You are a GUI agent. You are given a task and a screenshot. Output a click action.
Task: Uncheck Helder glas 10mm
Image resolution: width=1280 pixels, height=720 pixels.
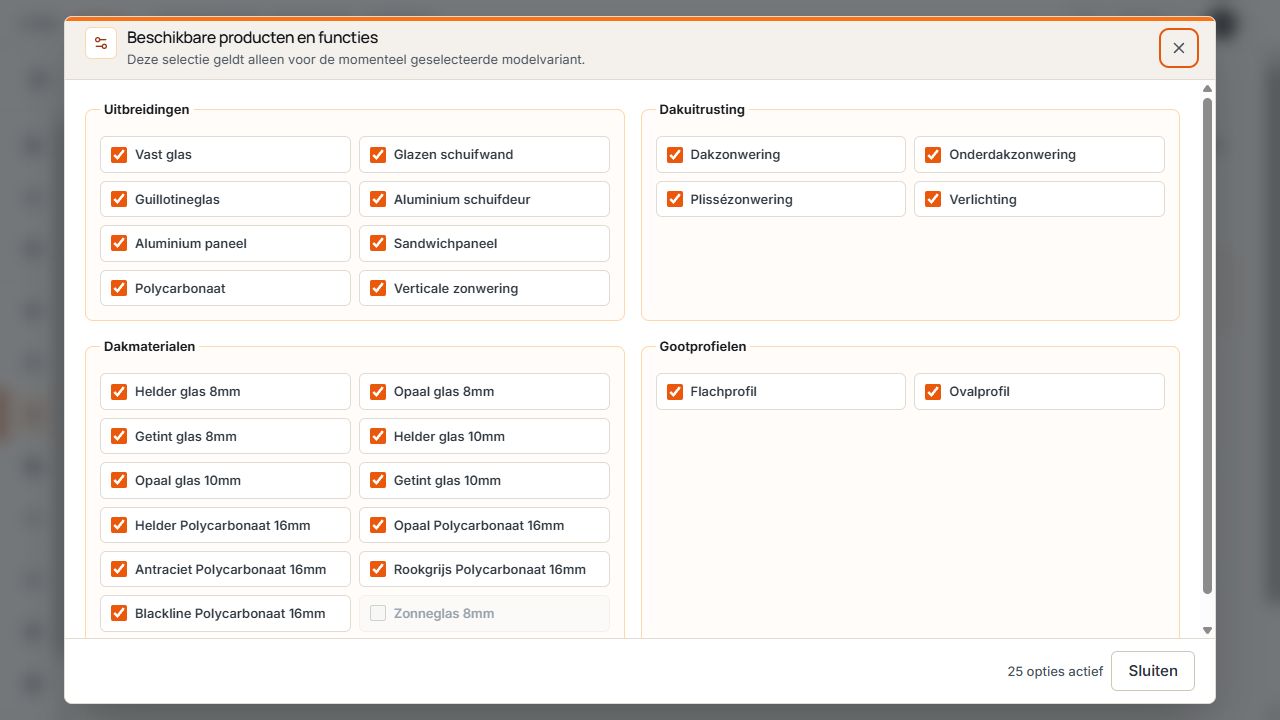(x=378, y=436)
